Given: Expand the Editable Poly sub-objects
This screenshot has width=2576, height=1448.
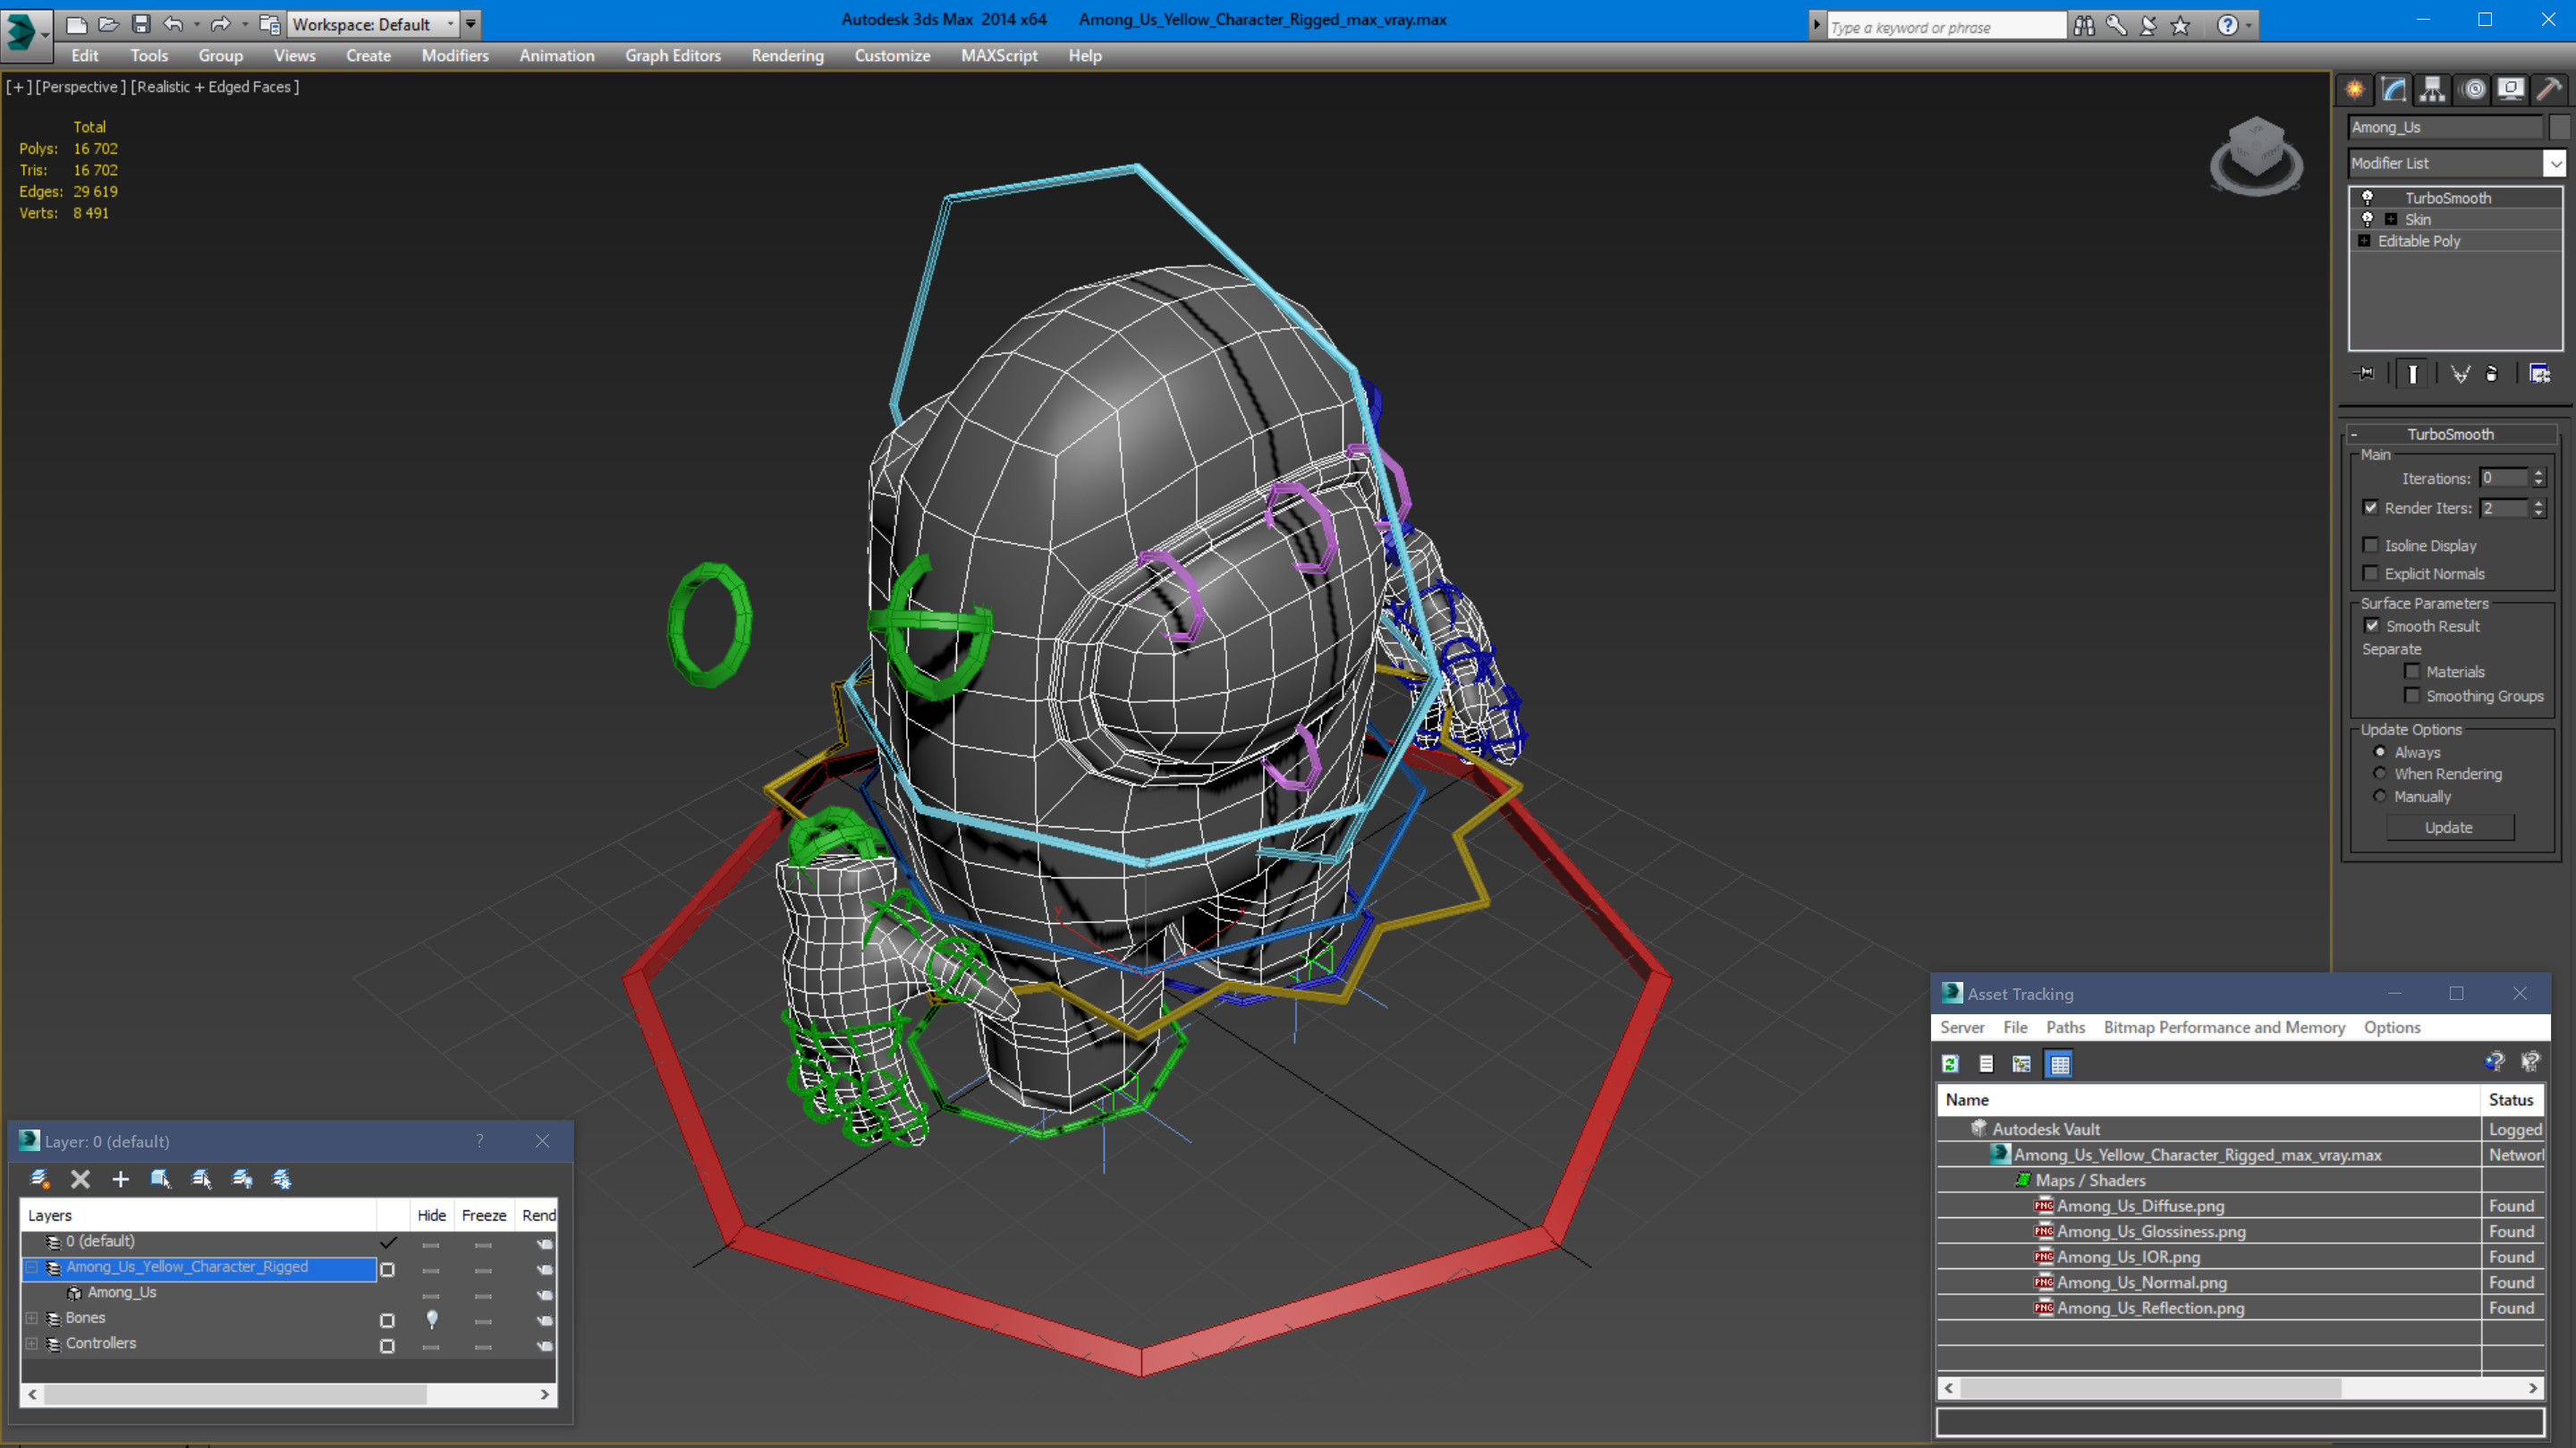Looking at the screenshot, I should click(x=2364, y=241).
